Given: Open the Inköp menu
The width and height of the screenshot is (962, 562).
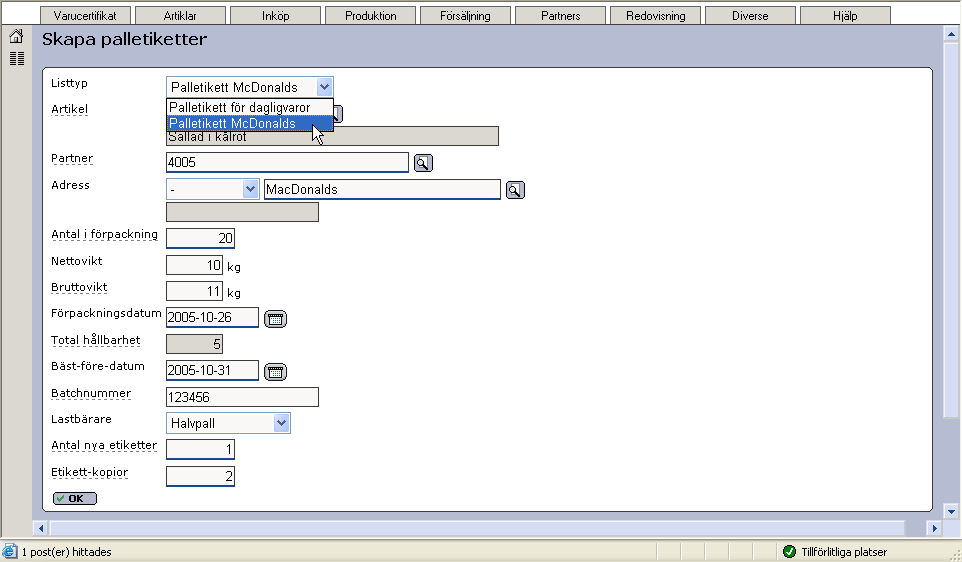Looking at the screenshot, I should tap(275, 15).
